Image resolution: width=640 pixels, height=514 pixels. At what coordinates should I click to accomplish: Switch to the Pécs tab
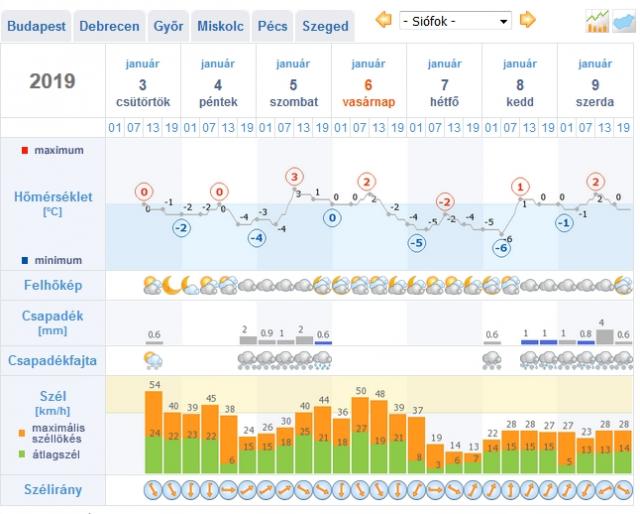(272, 26)
